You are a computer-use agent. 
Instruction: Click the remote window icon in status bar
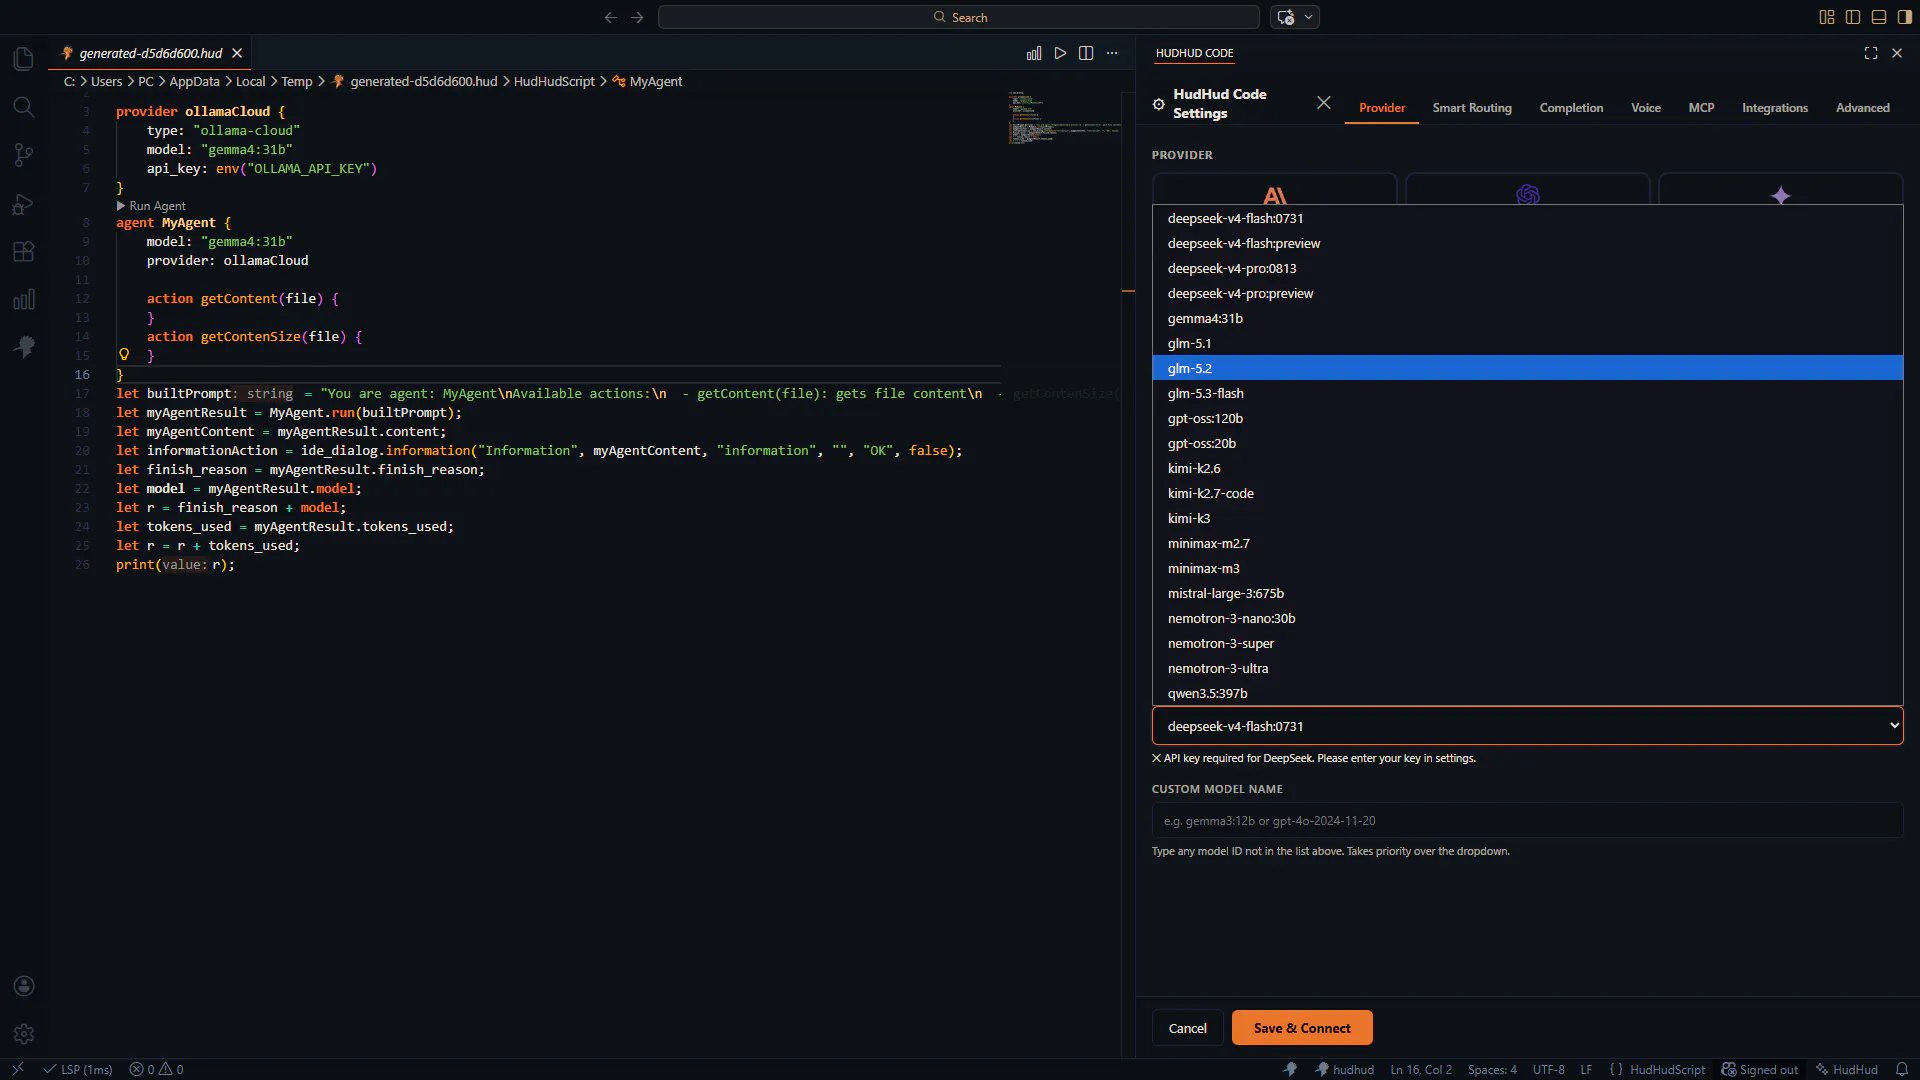point(18,1069)
